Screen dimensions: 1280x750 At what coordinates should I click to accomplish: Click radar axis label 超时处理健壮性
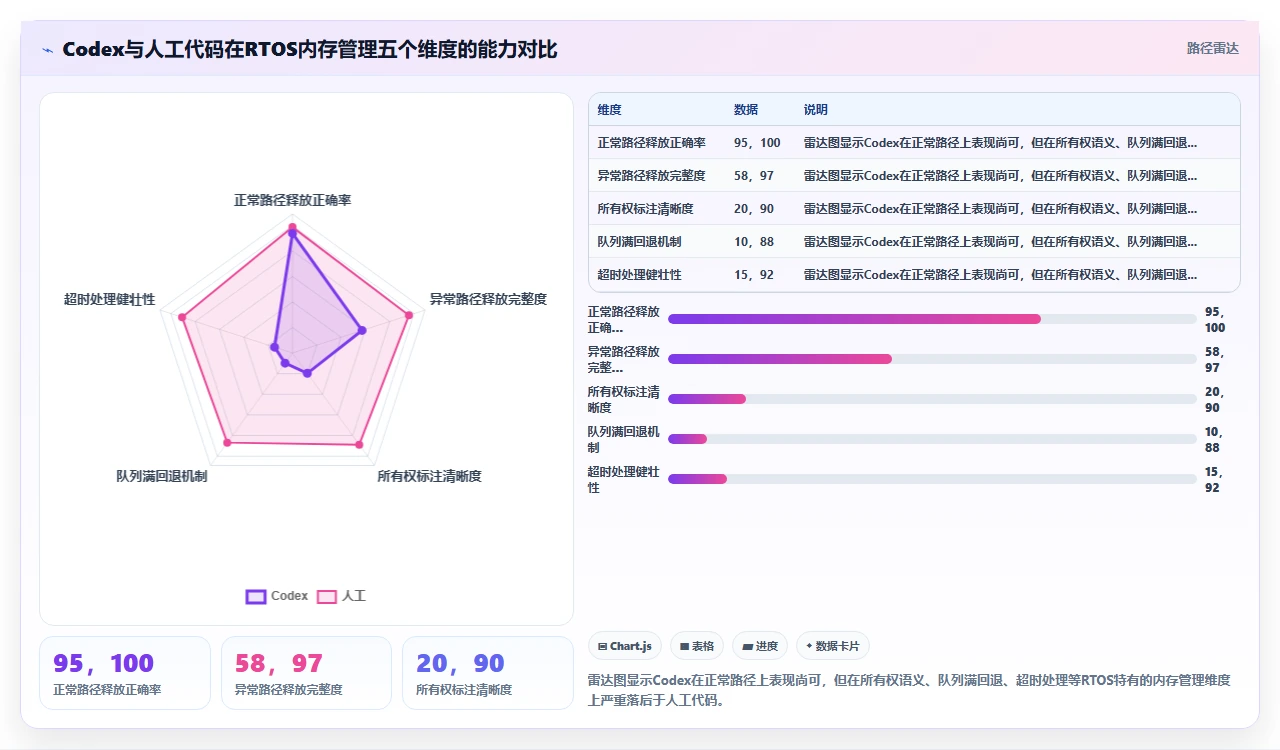pyautogui.click(x=109, y=299)
